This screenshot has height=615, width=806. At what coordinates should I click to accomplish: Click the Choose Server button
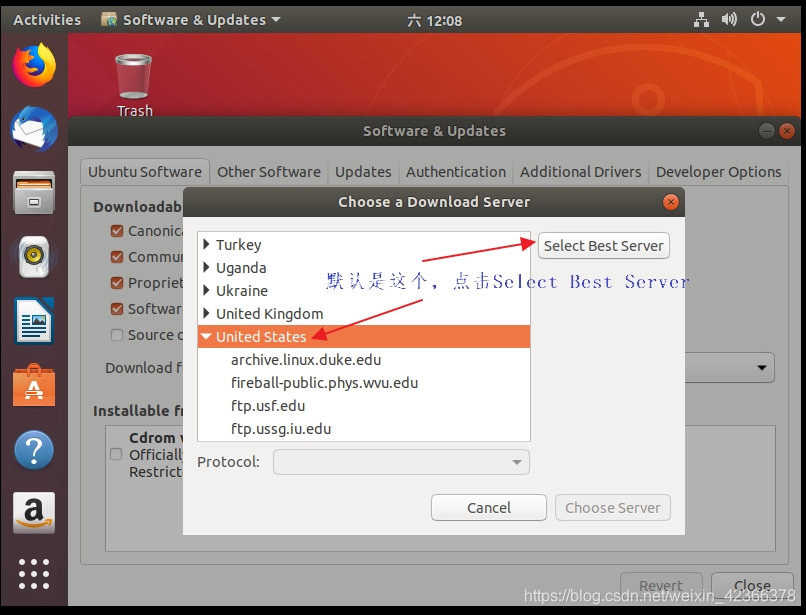tap(613, 508)
